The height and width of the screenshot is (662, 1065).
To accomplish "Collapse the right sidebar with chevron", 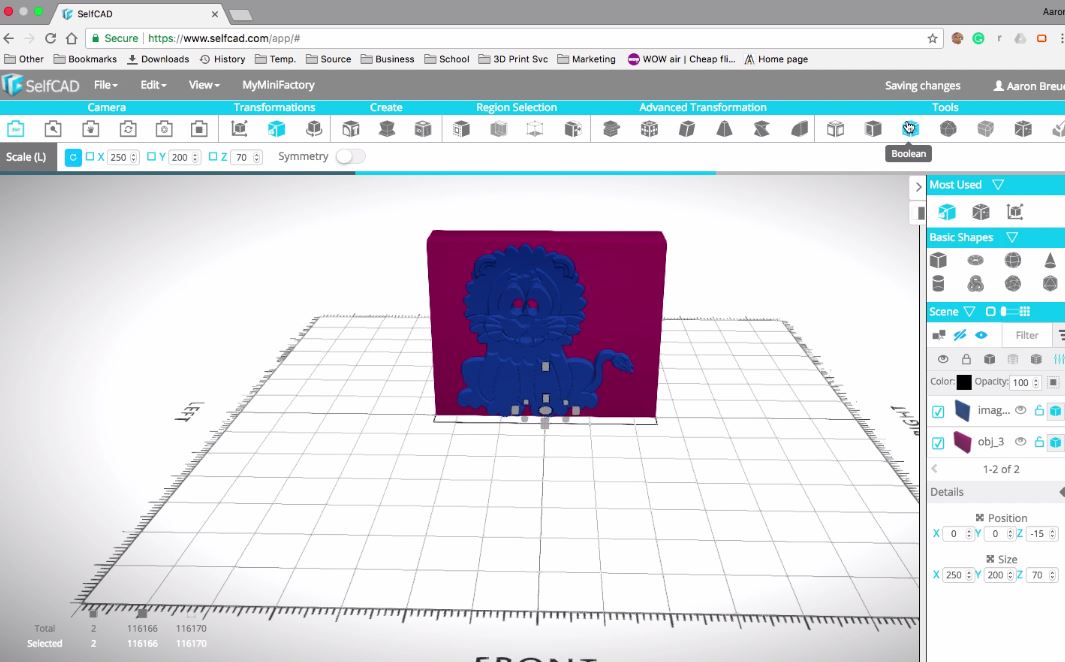I will point(918,187).
